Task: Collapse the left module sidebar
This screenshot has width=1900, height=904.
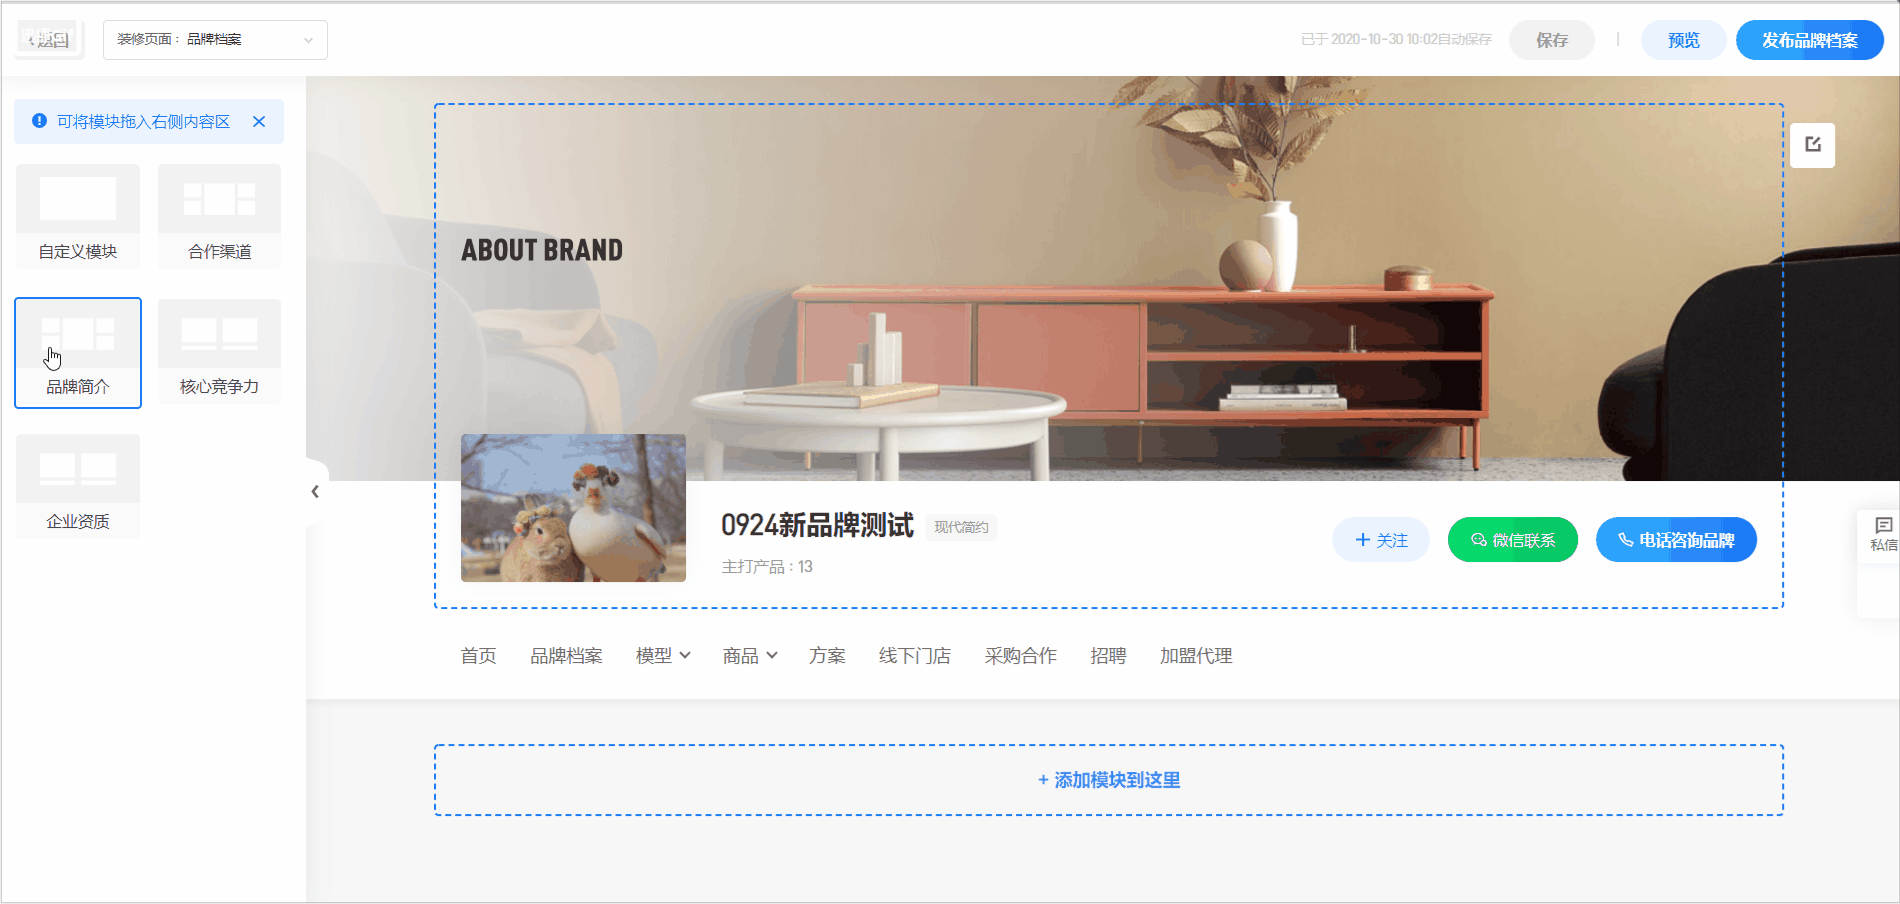Action: pos(315,491)
